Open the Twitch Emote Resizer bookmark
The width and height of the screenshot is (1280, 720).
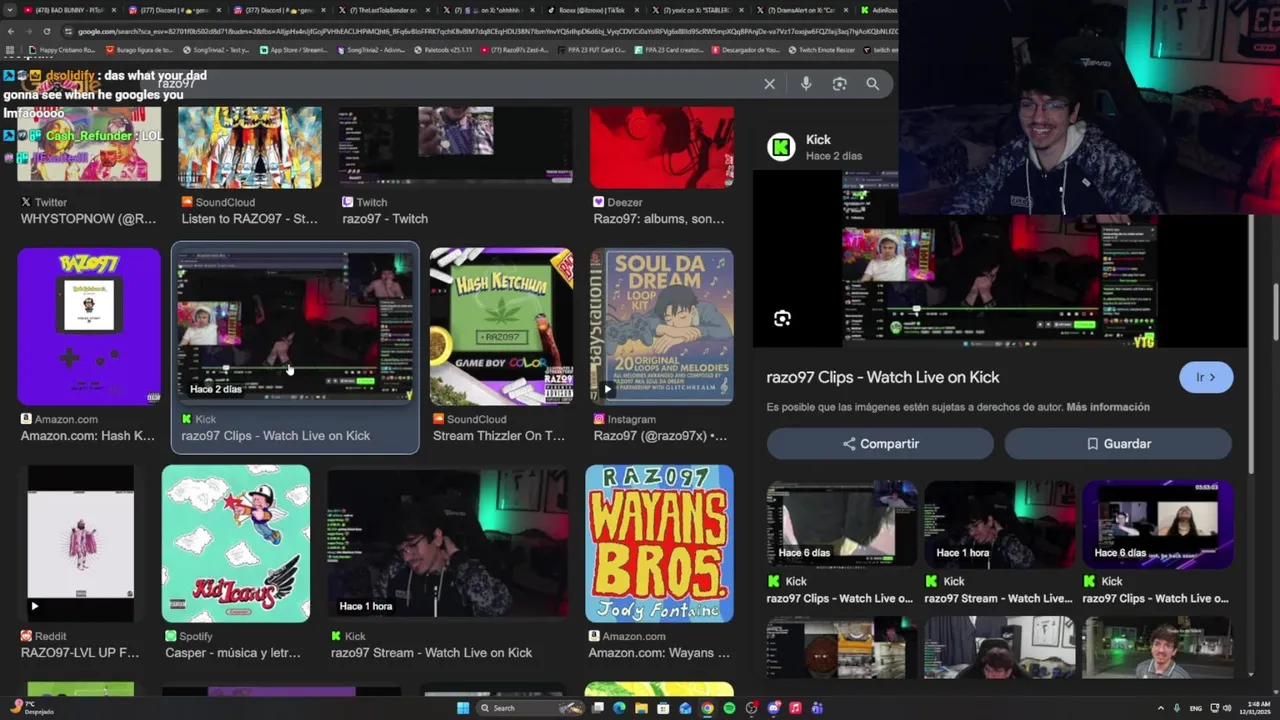pyautogui.click(x=822, y=49)
